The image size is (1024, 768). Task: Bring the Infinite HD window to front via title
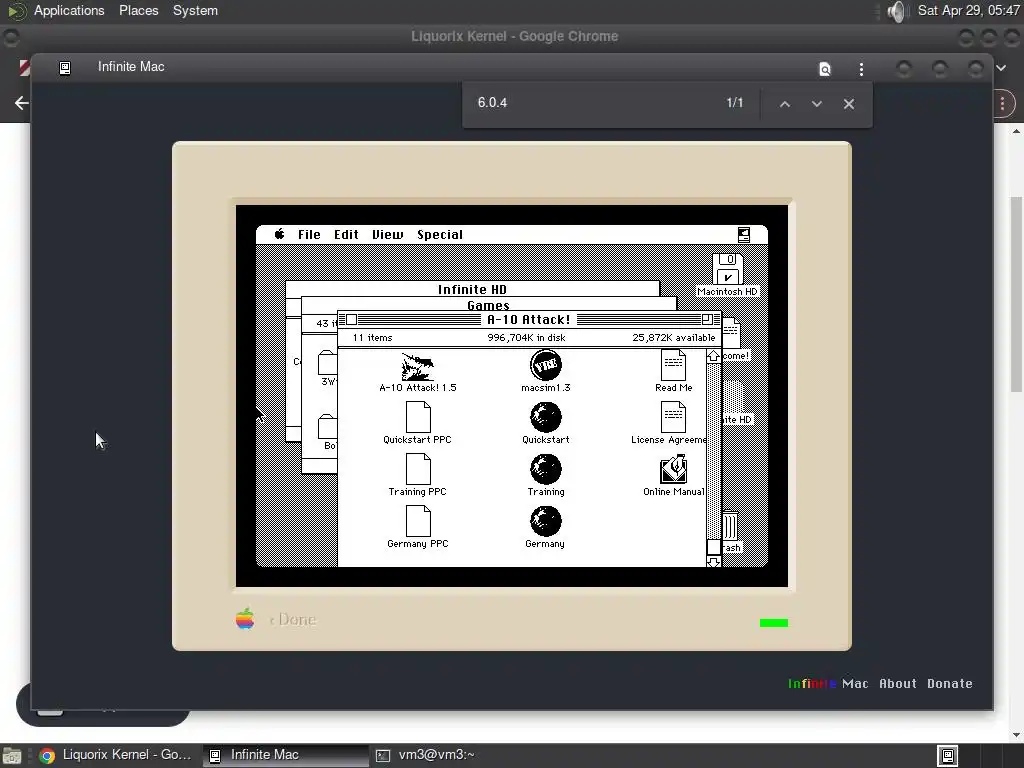(x=472, y=289)
